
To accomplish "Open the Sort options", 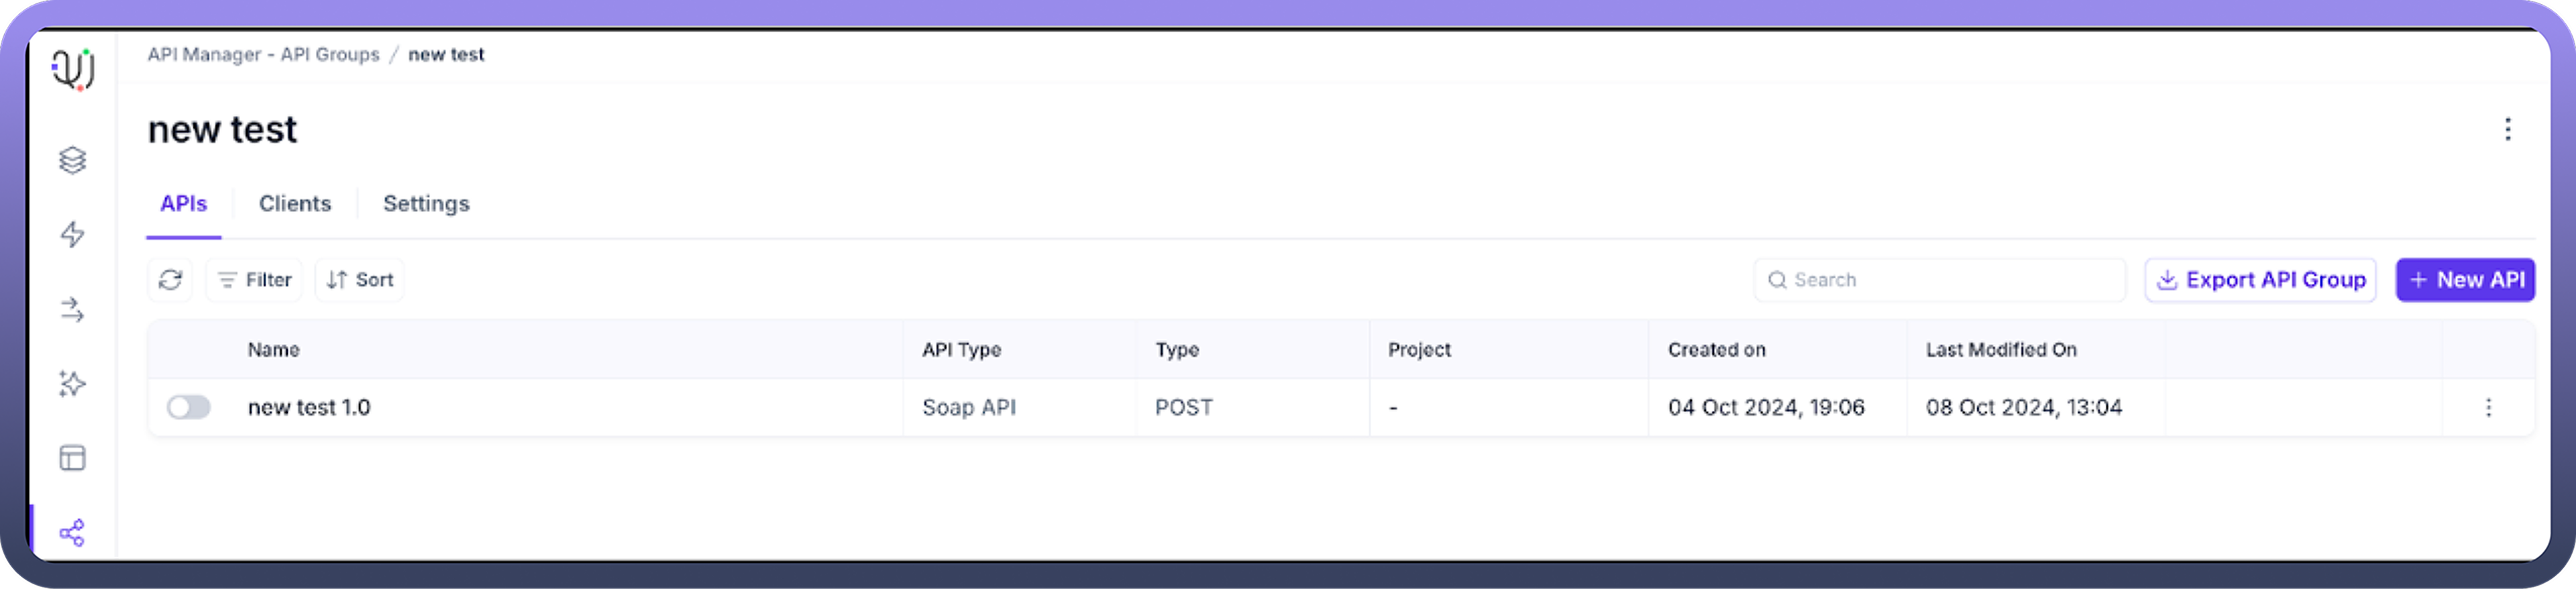I will tap(361, 280).
